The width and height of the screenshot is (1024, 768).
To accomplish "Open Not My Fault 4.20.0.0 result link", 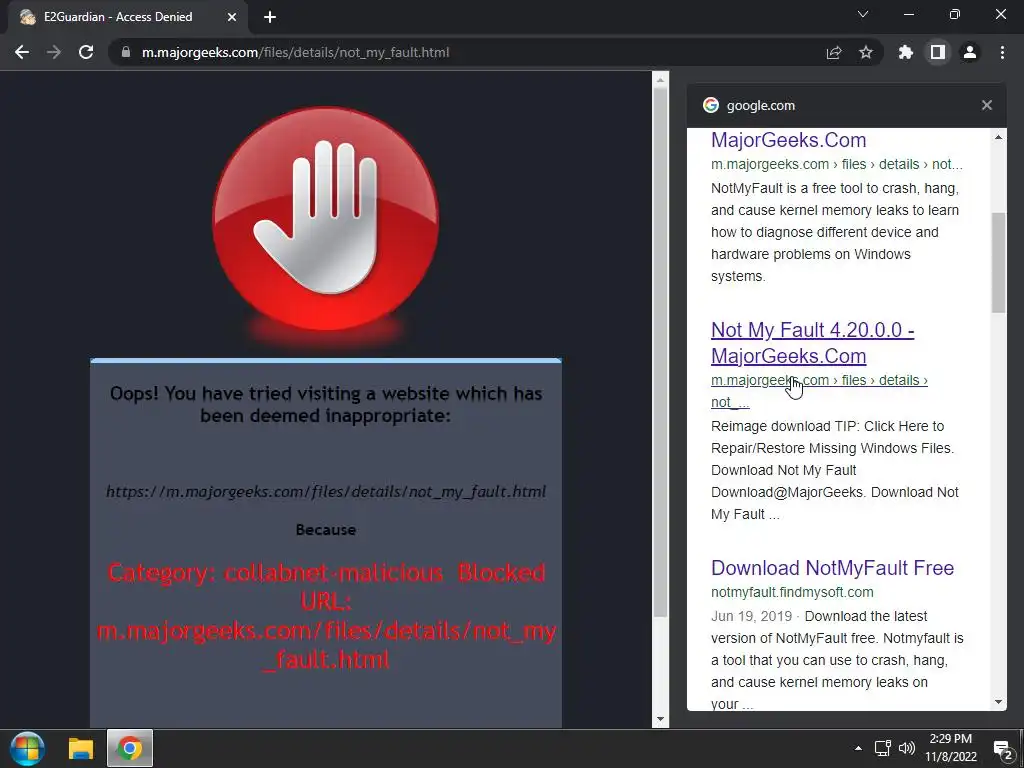I will (812, 343).
